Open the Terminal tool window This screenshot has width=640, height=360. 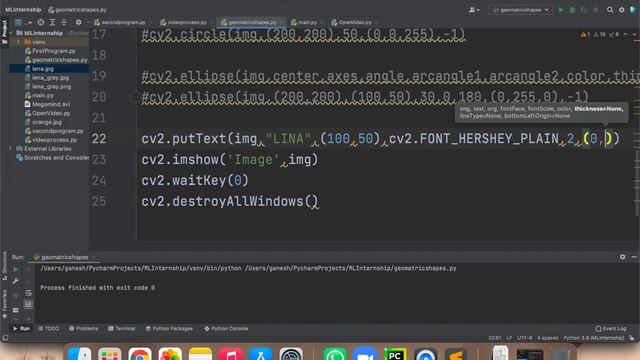[121, 329]
